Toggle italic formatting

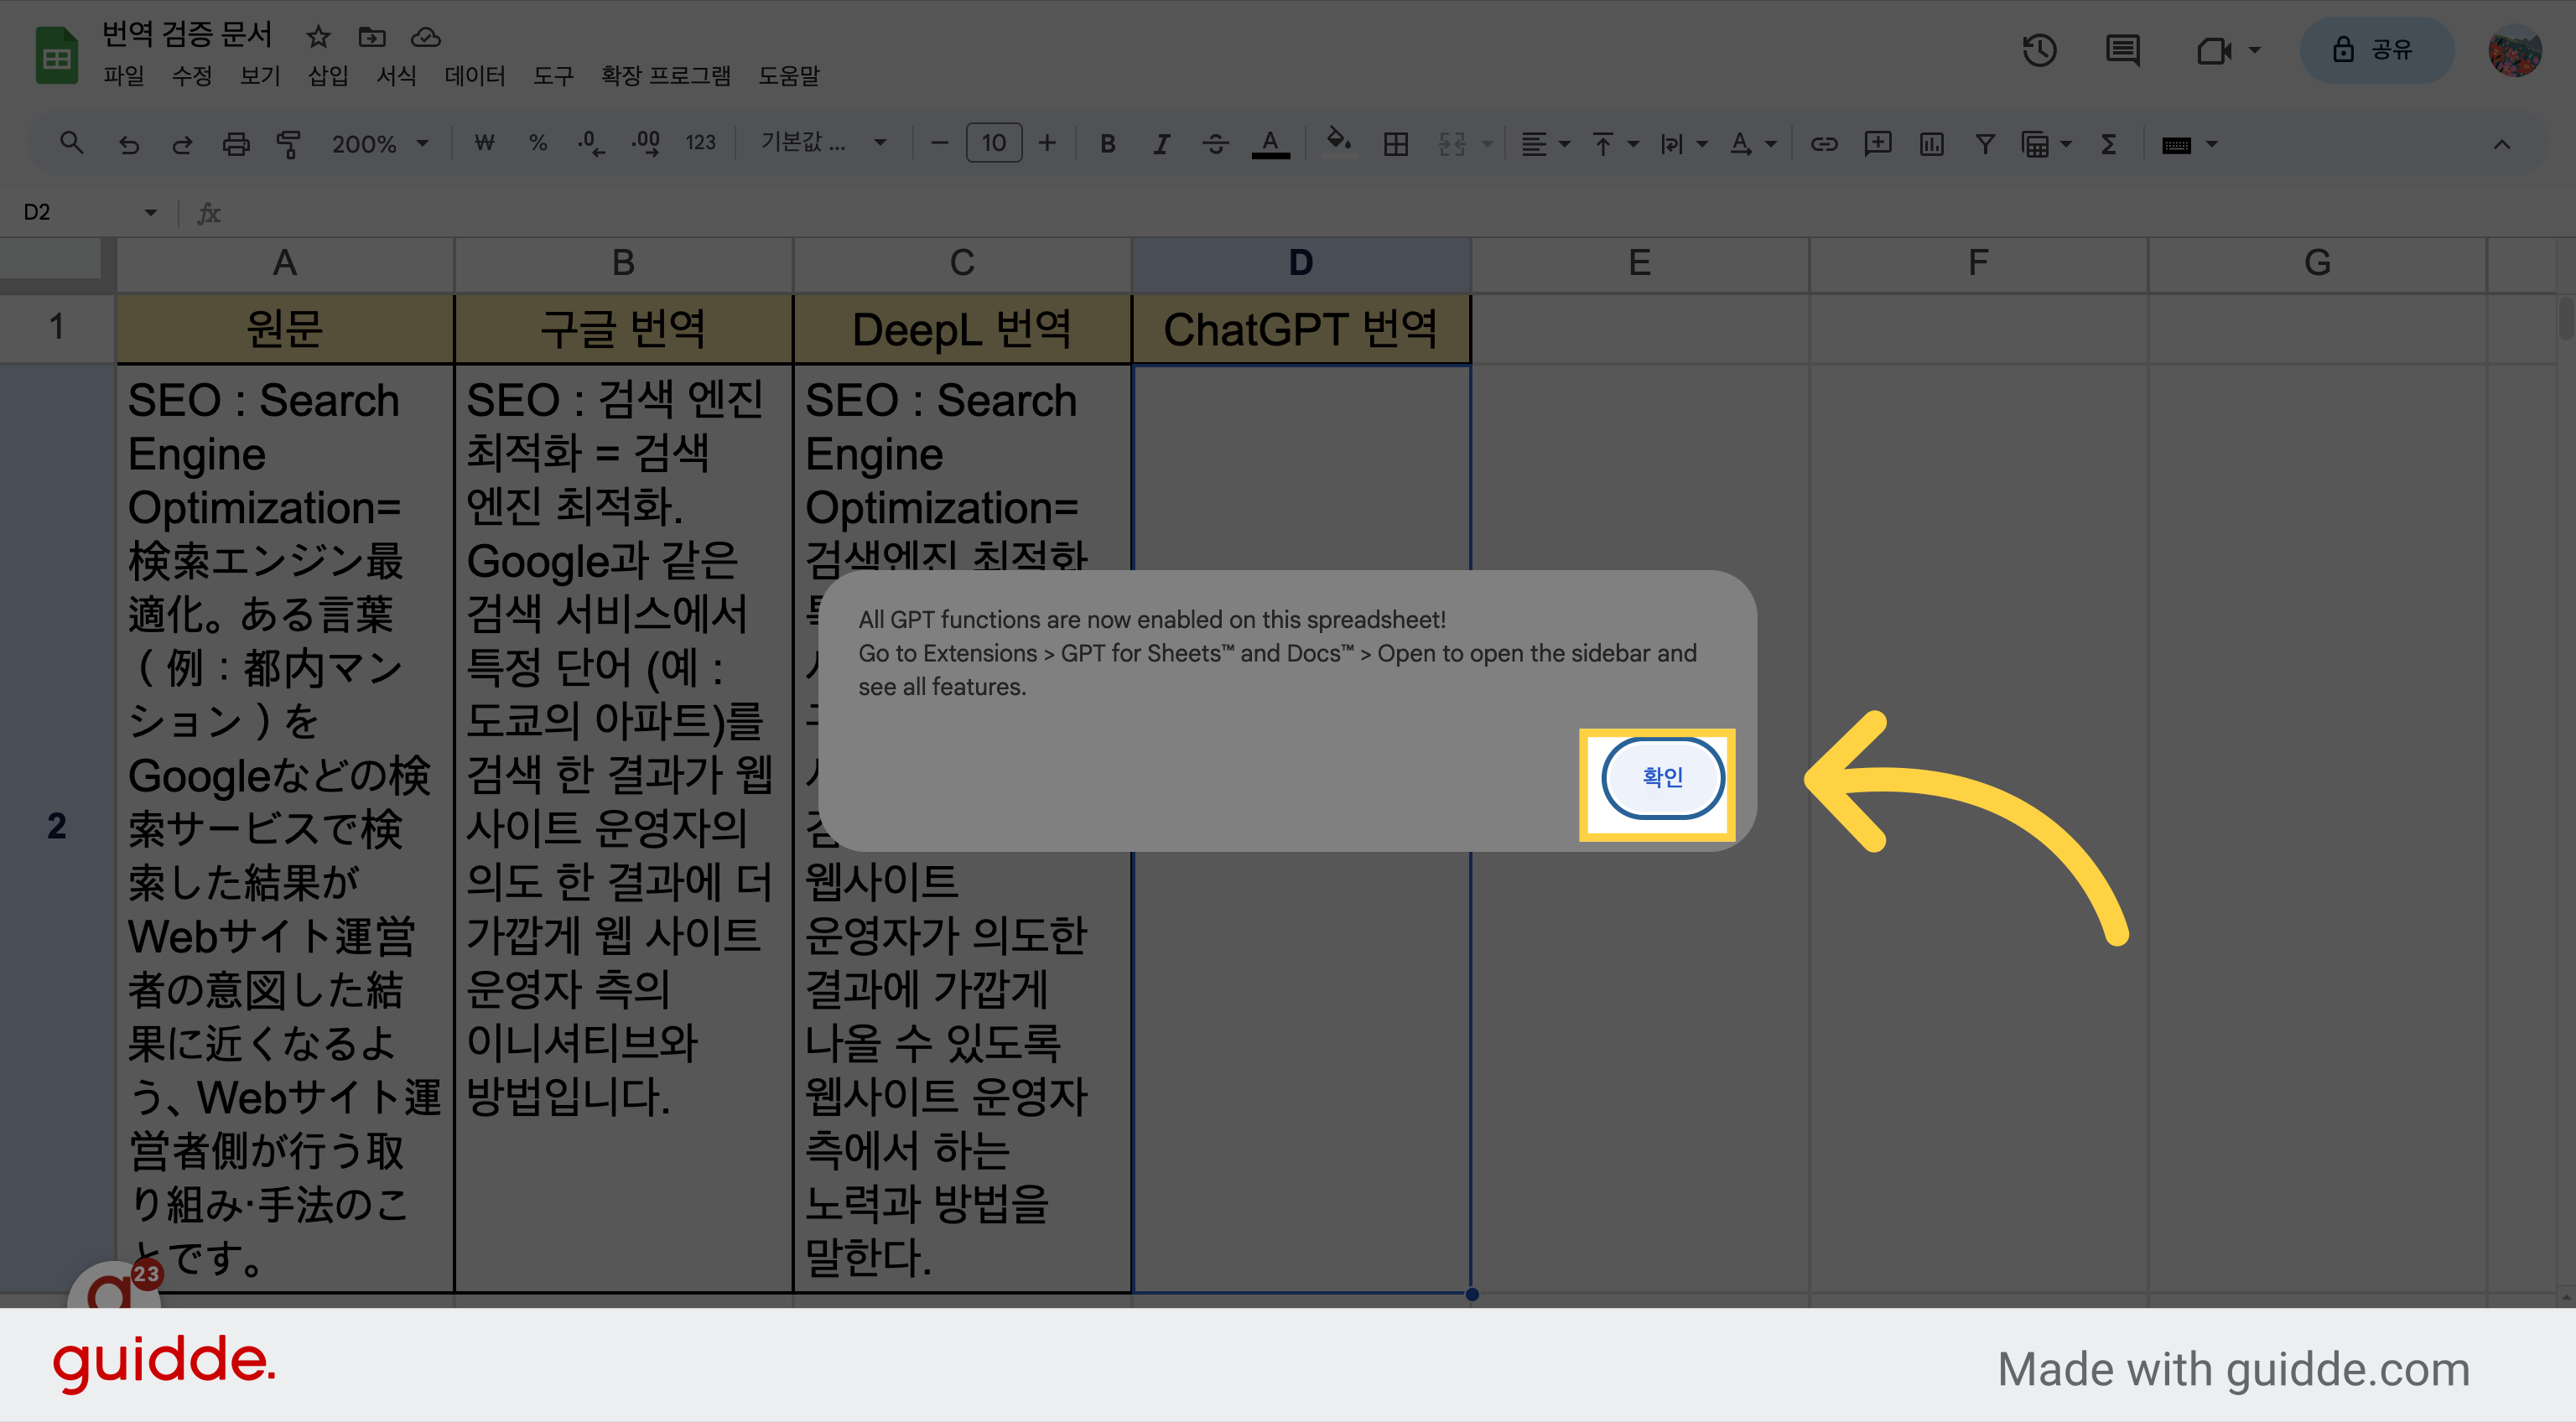tap(1161, 144)
